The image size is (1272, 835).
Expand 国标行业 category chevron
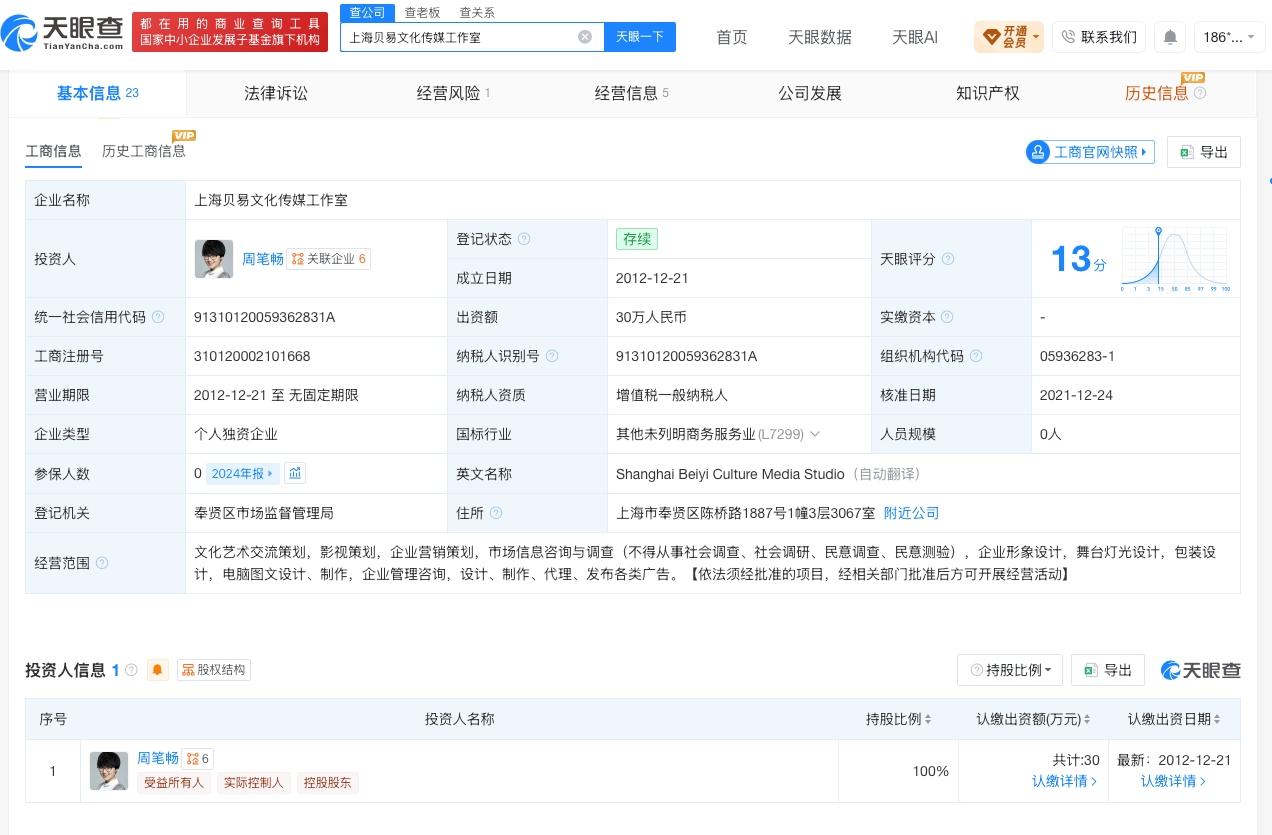814,434
